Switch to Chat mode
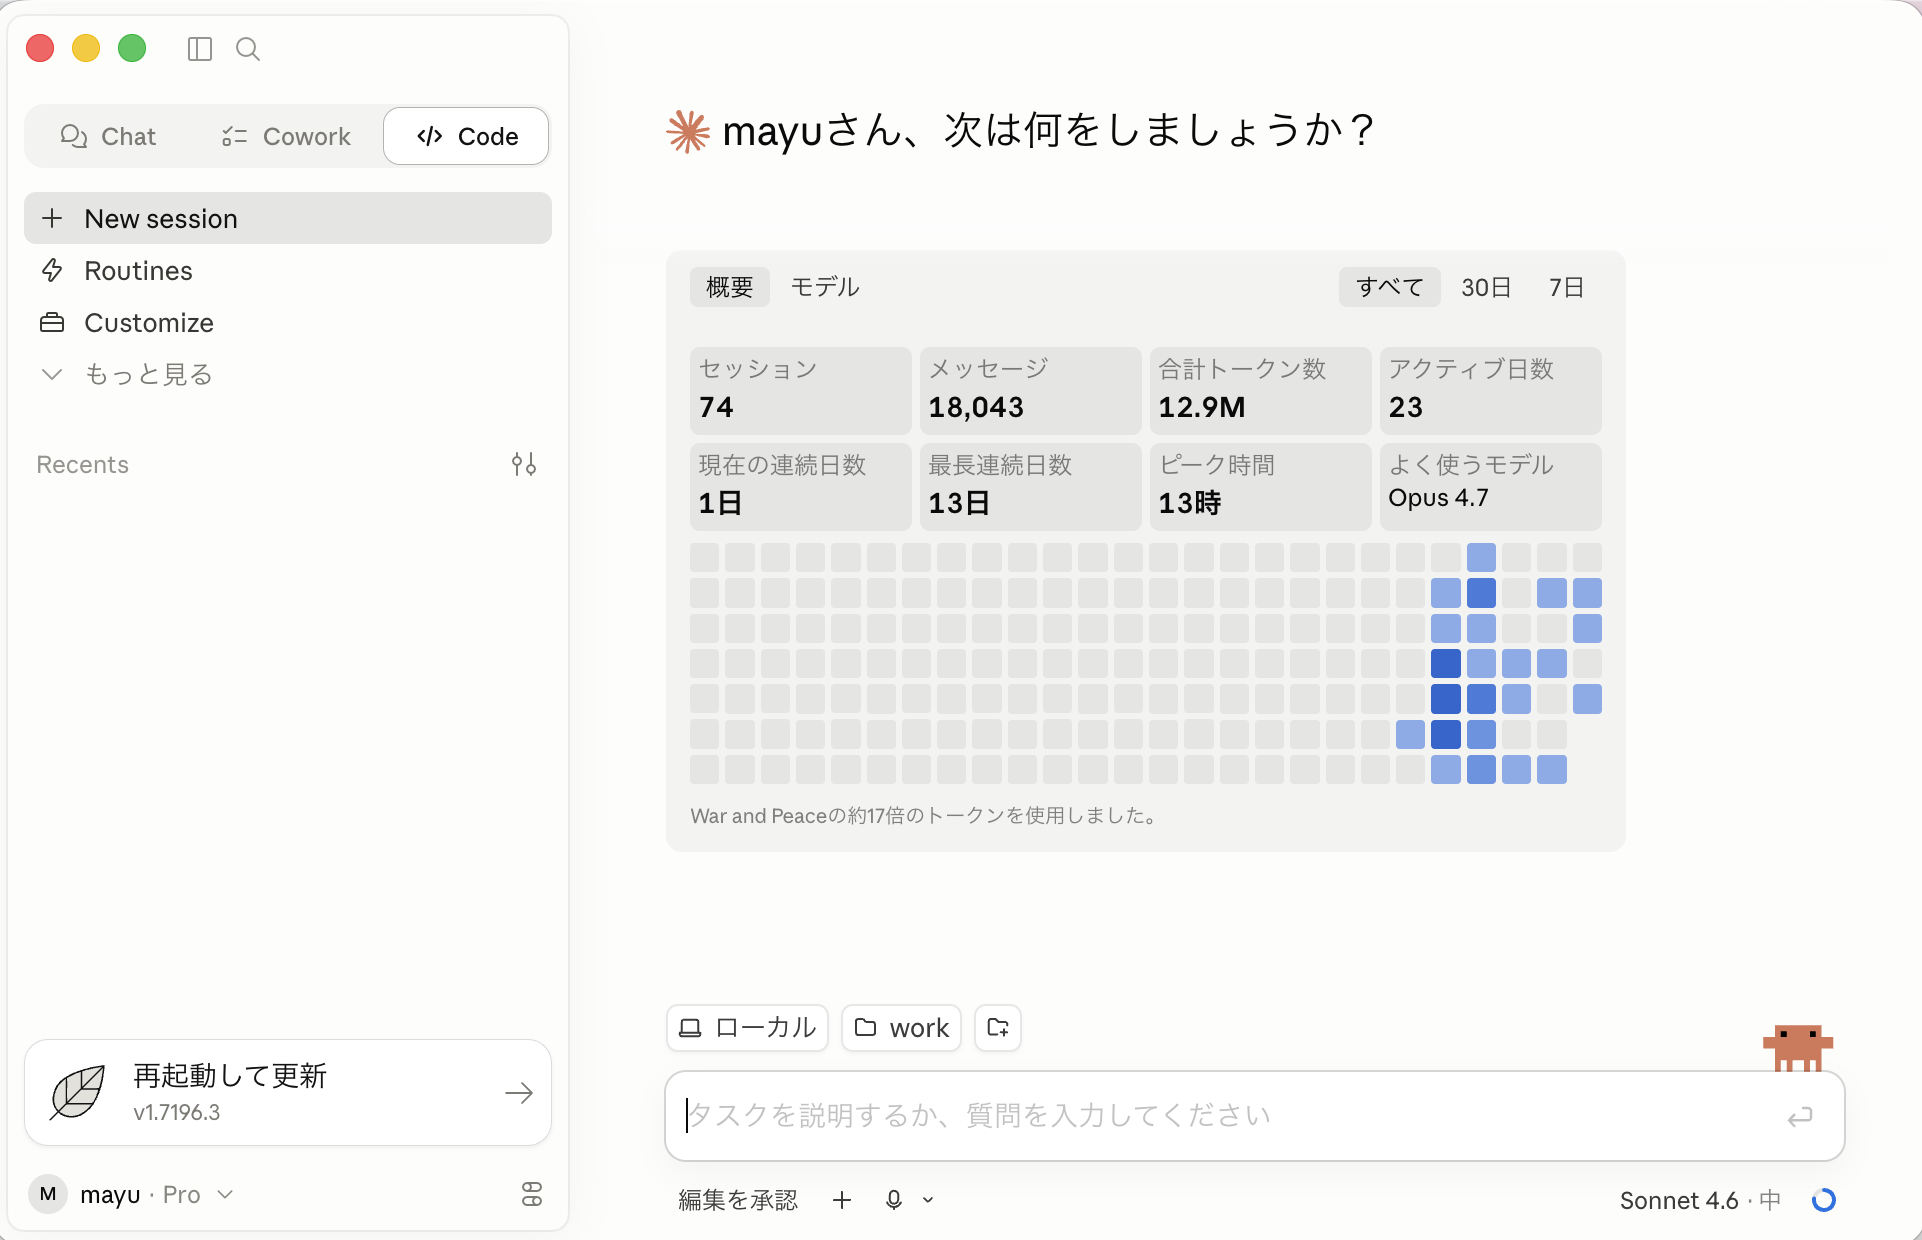The width and height of the screenshot is (1922, 1240). click(108, 136)
